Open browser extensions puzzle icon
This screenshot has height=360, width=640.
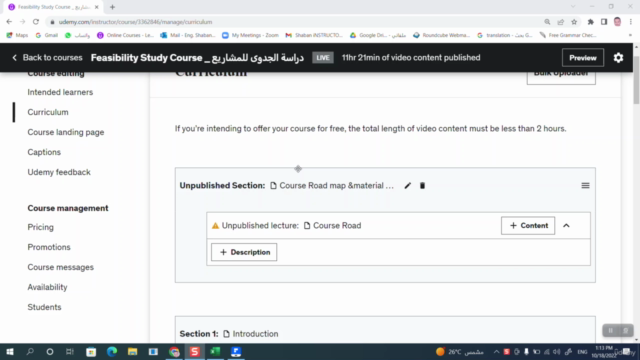591,22
